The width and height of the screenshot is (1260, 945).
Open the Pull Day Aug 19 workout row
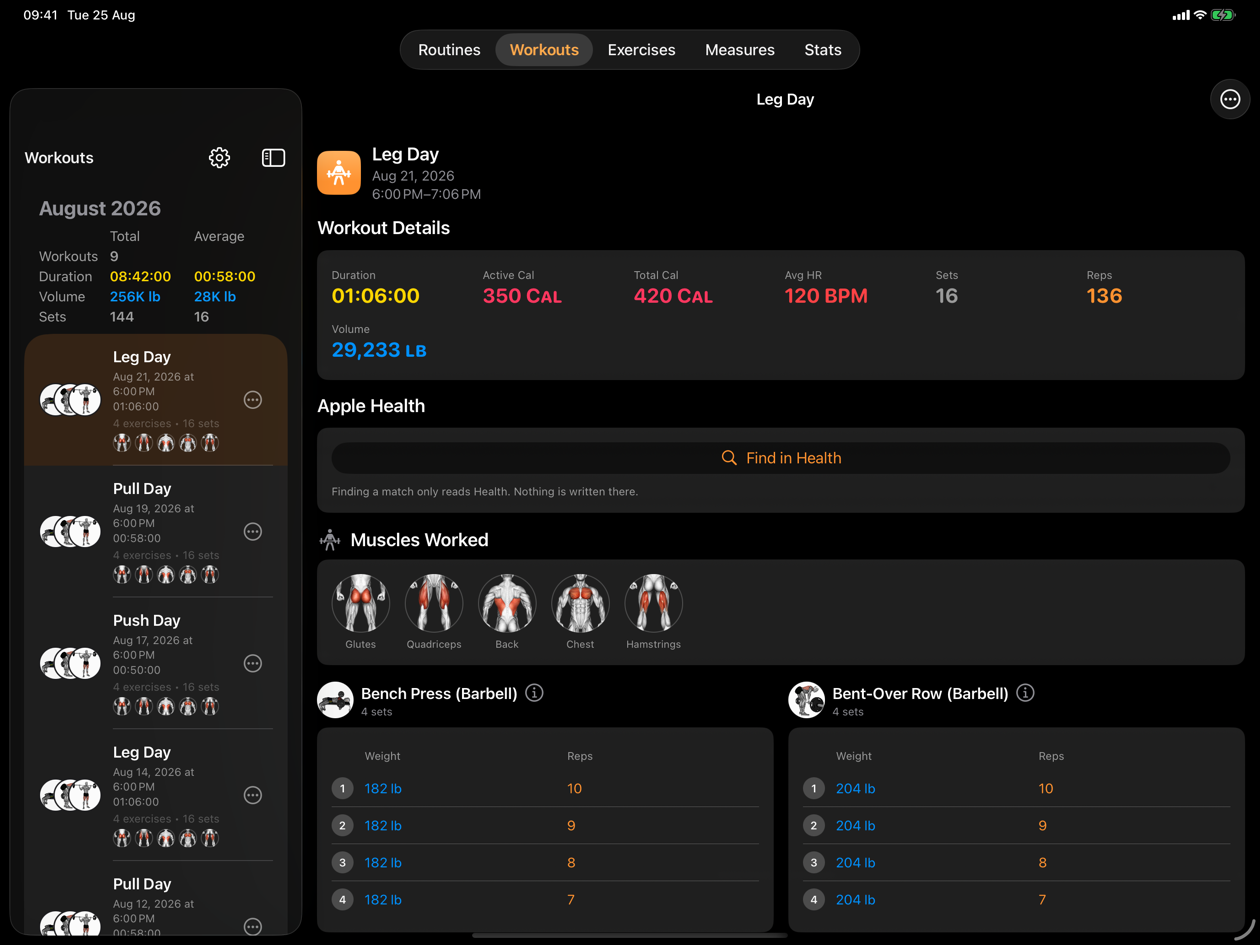pyautogui.click(x=156, y=532)
